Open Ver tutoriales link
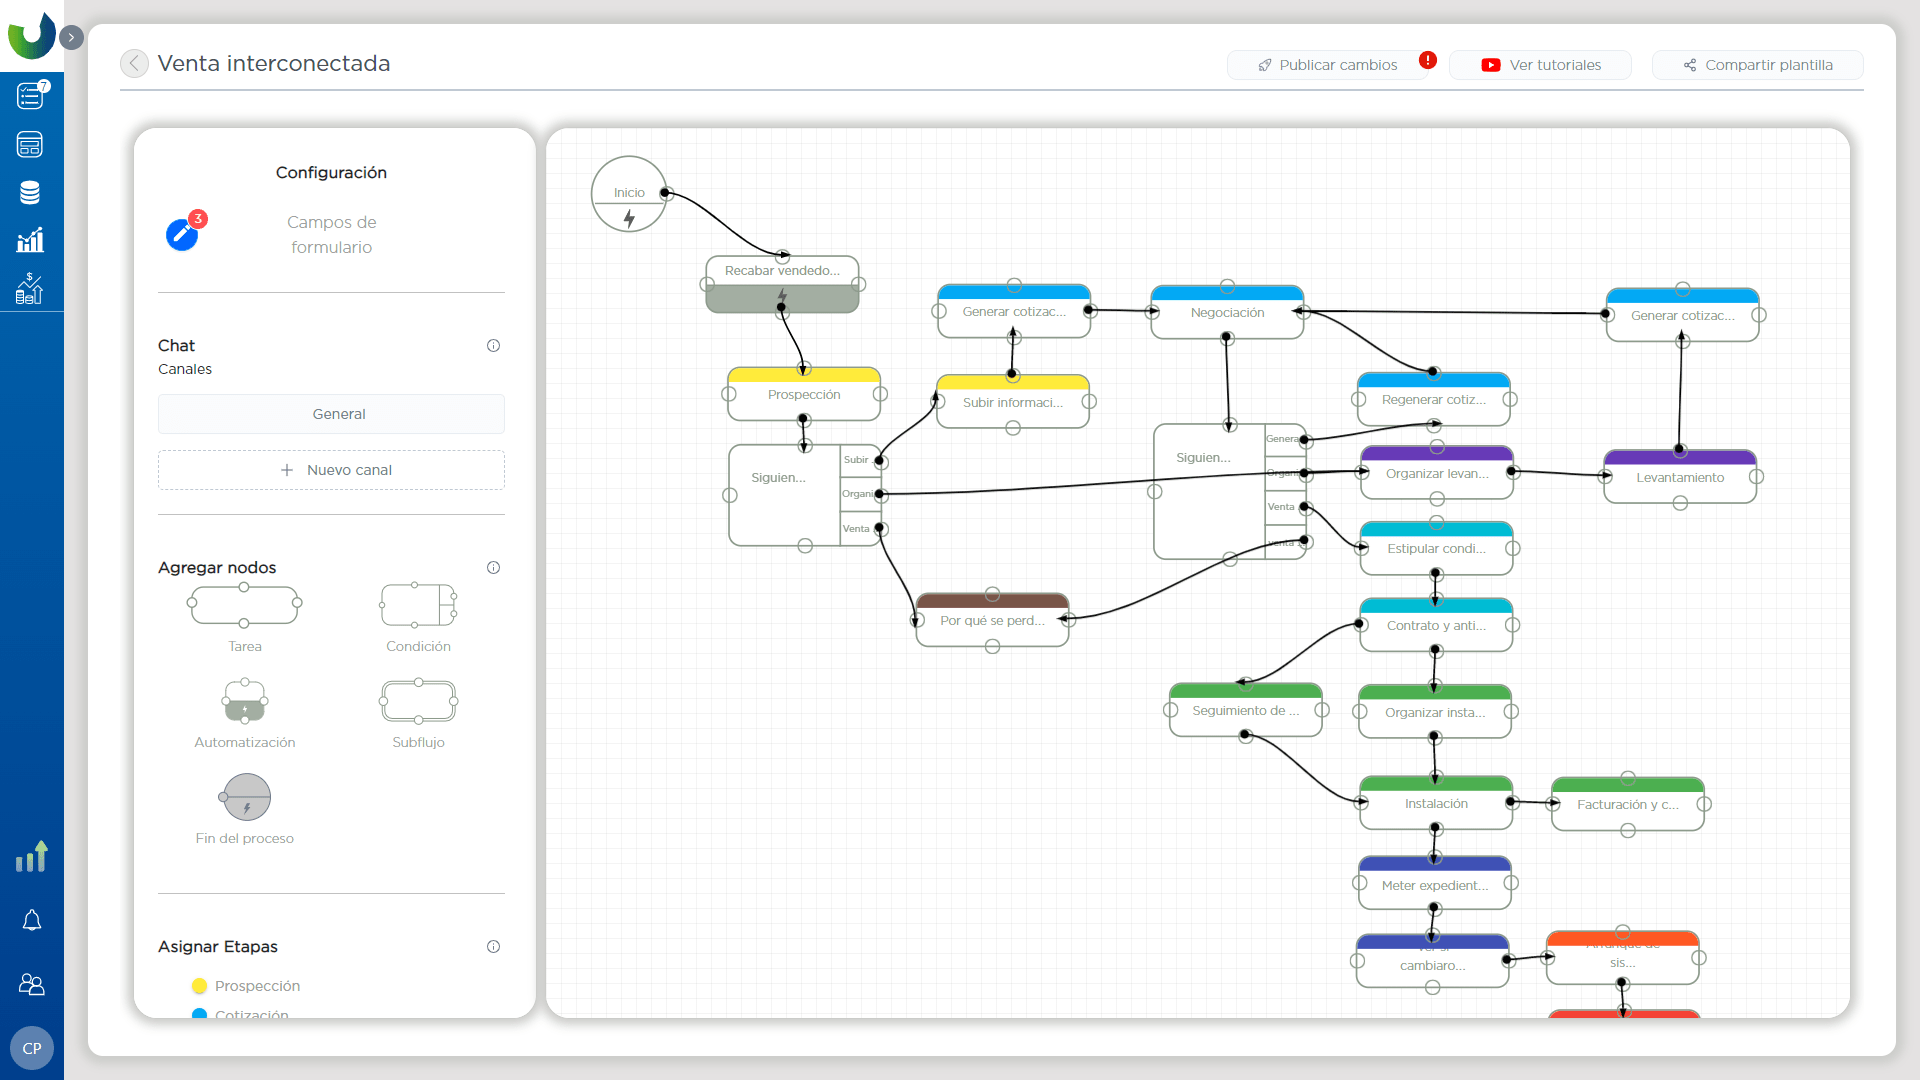Viewport: 1920px width, 1080px height. 1540,65
